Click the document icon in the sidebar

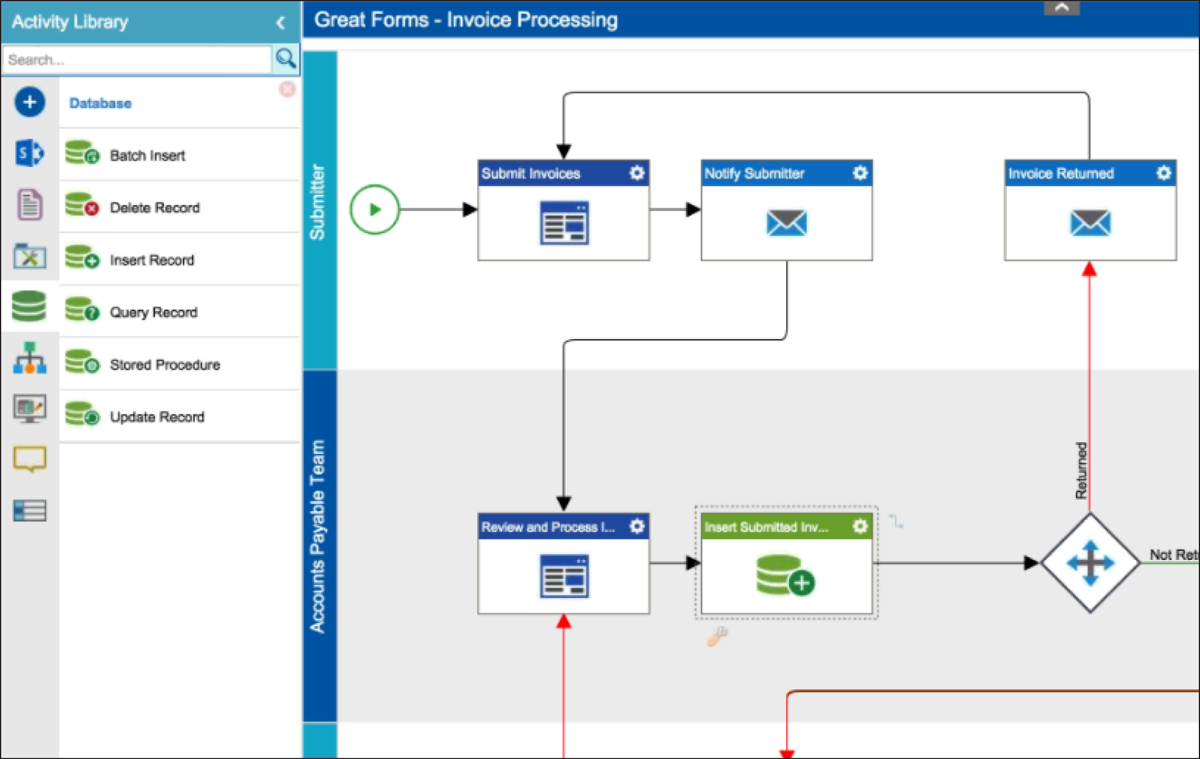click(29, 204)
